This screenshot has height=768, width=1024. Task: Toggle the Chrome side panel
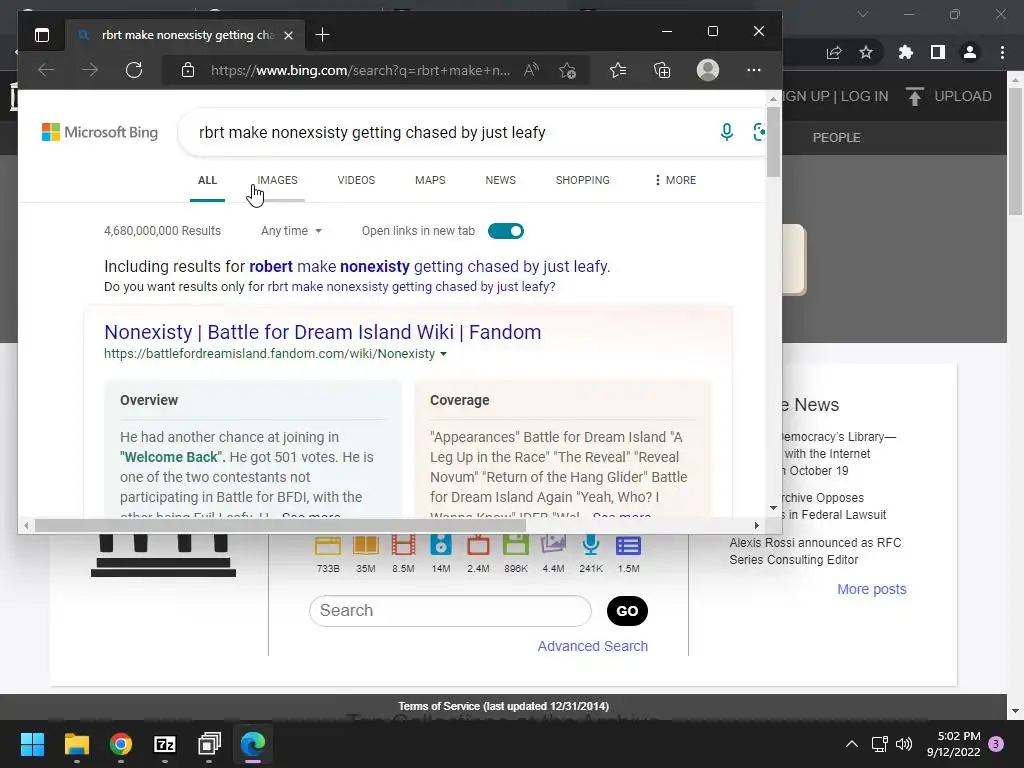(938, 52)
